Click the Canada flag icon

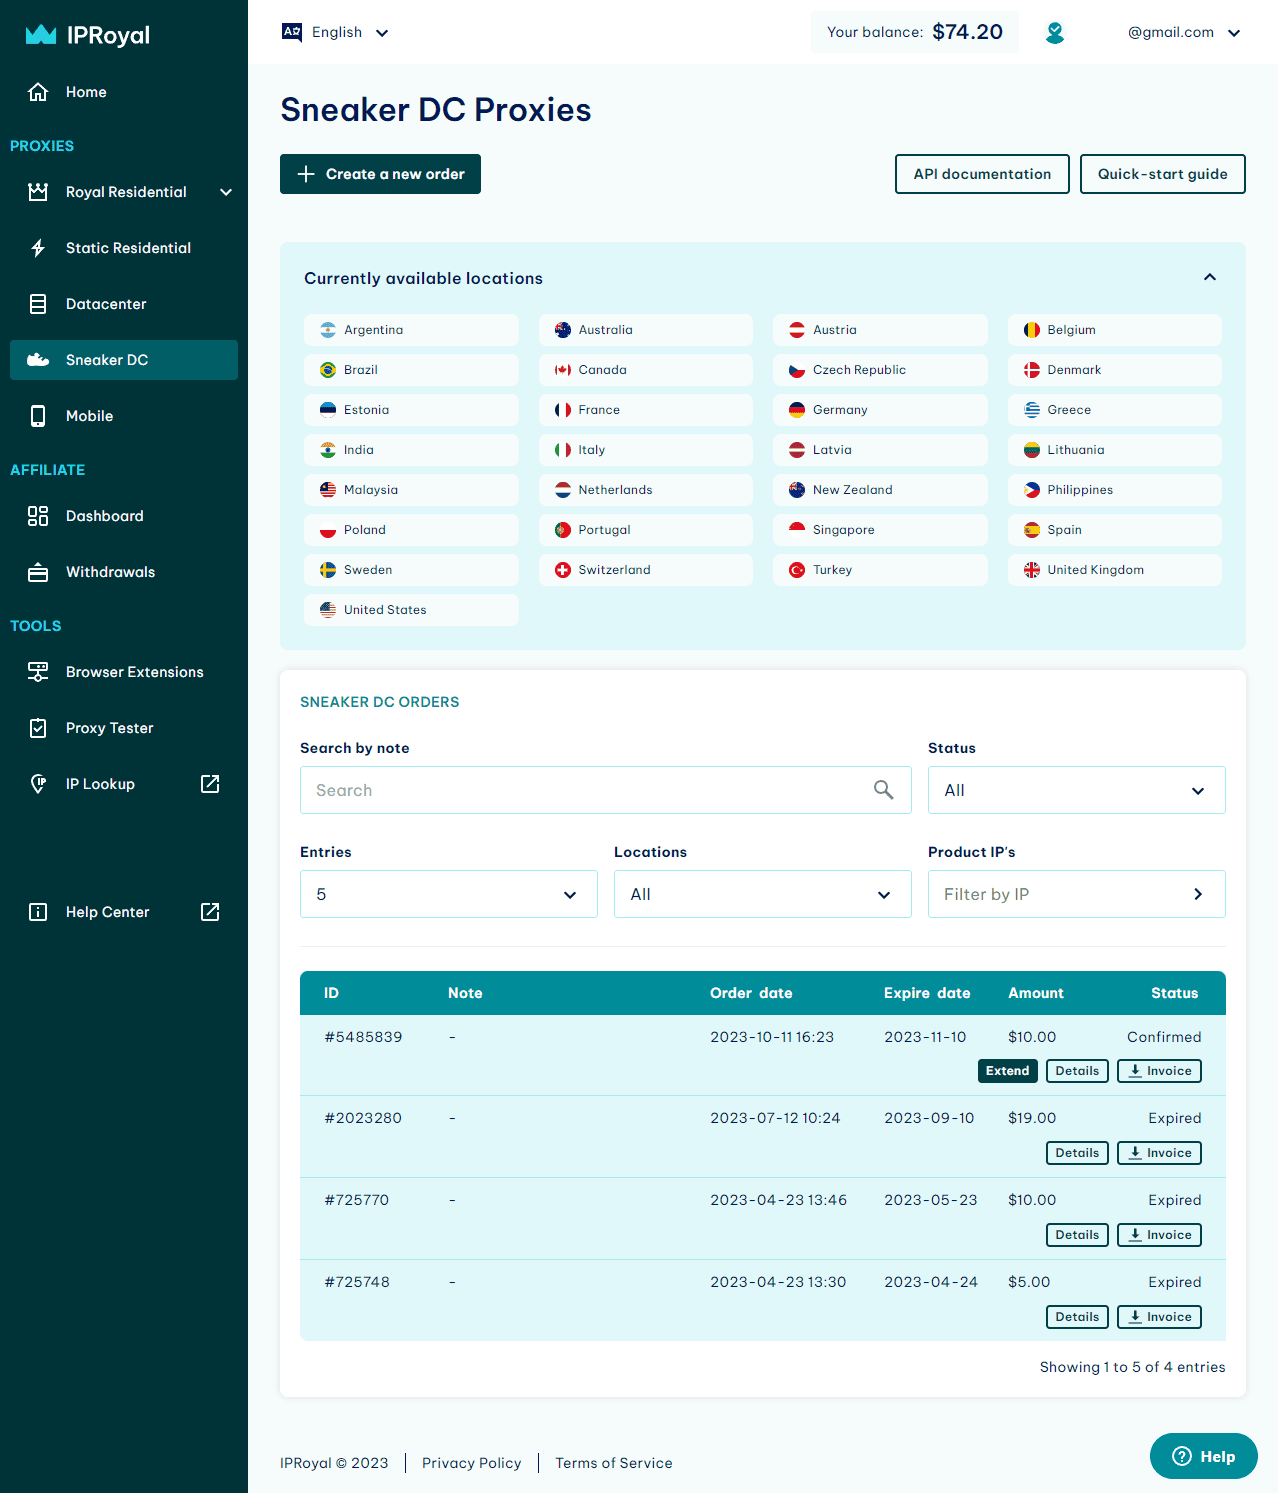coord(563,370)
